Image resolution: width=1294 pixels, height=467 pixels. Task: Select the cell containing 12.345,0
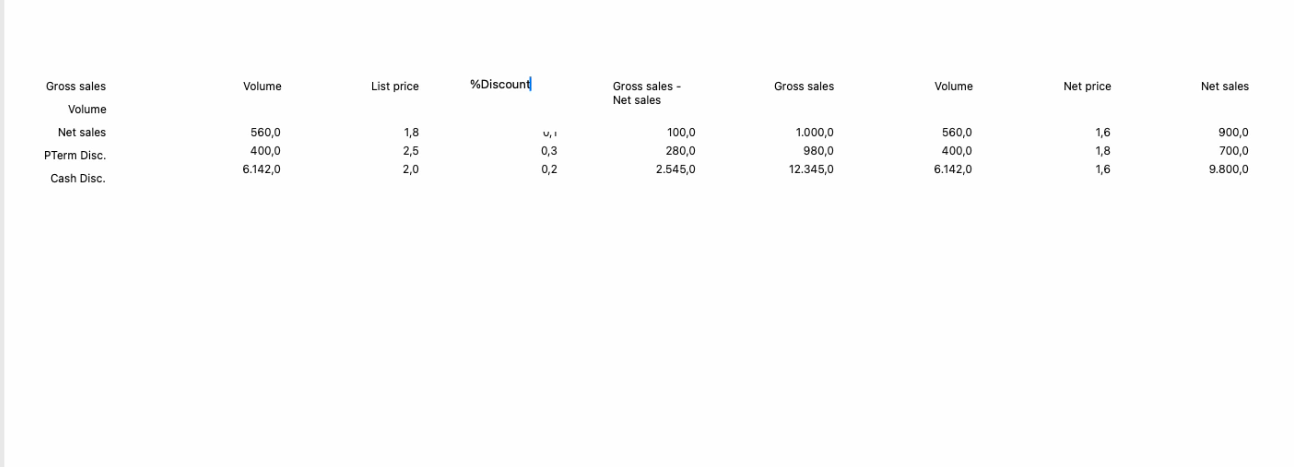[x=811, y=169]
